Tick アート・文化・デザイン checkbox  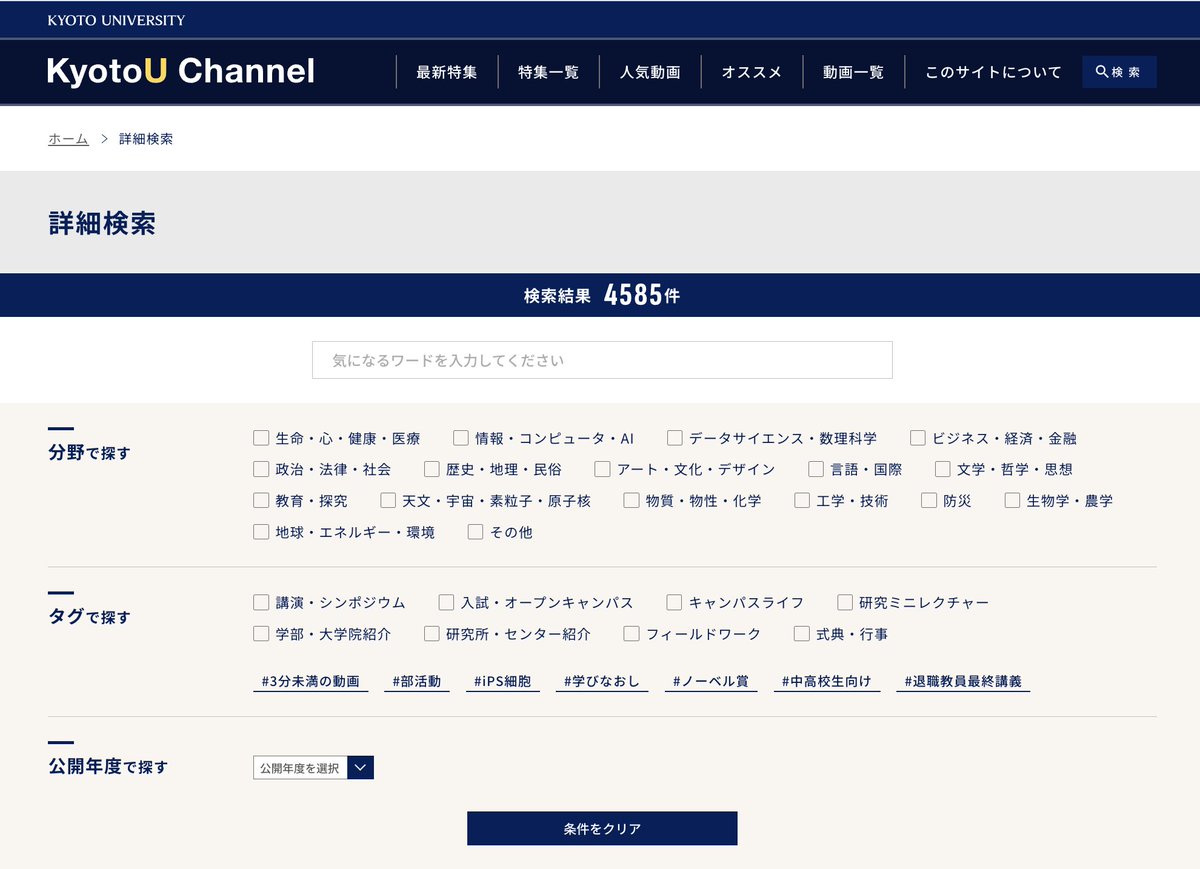[x=602, y=469]
